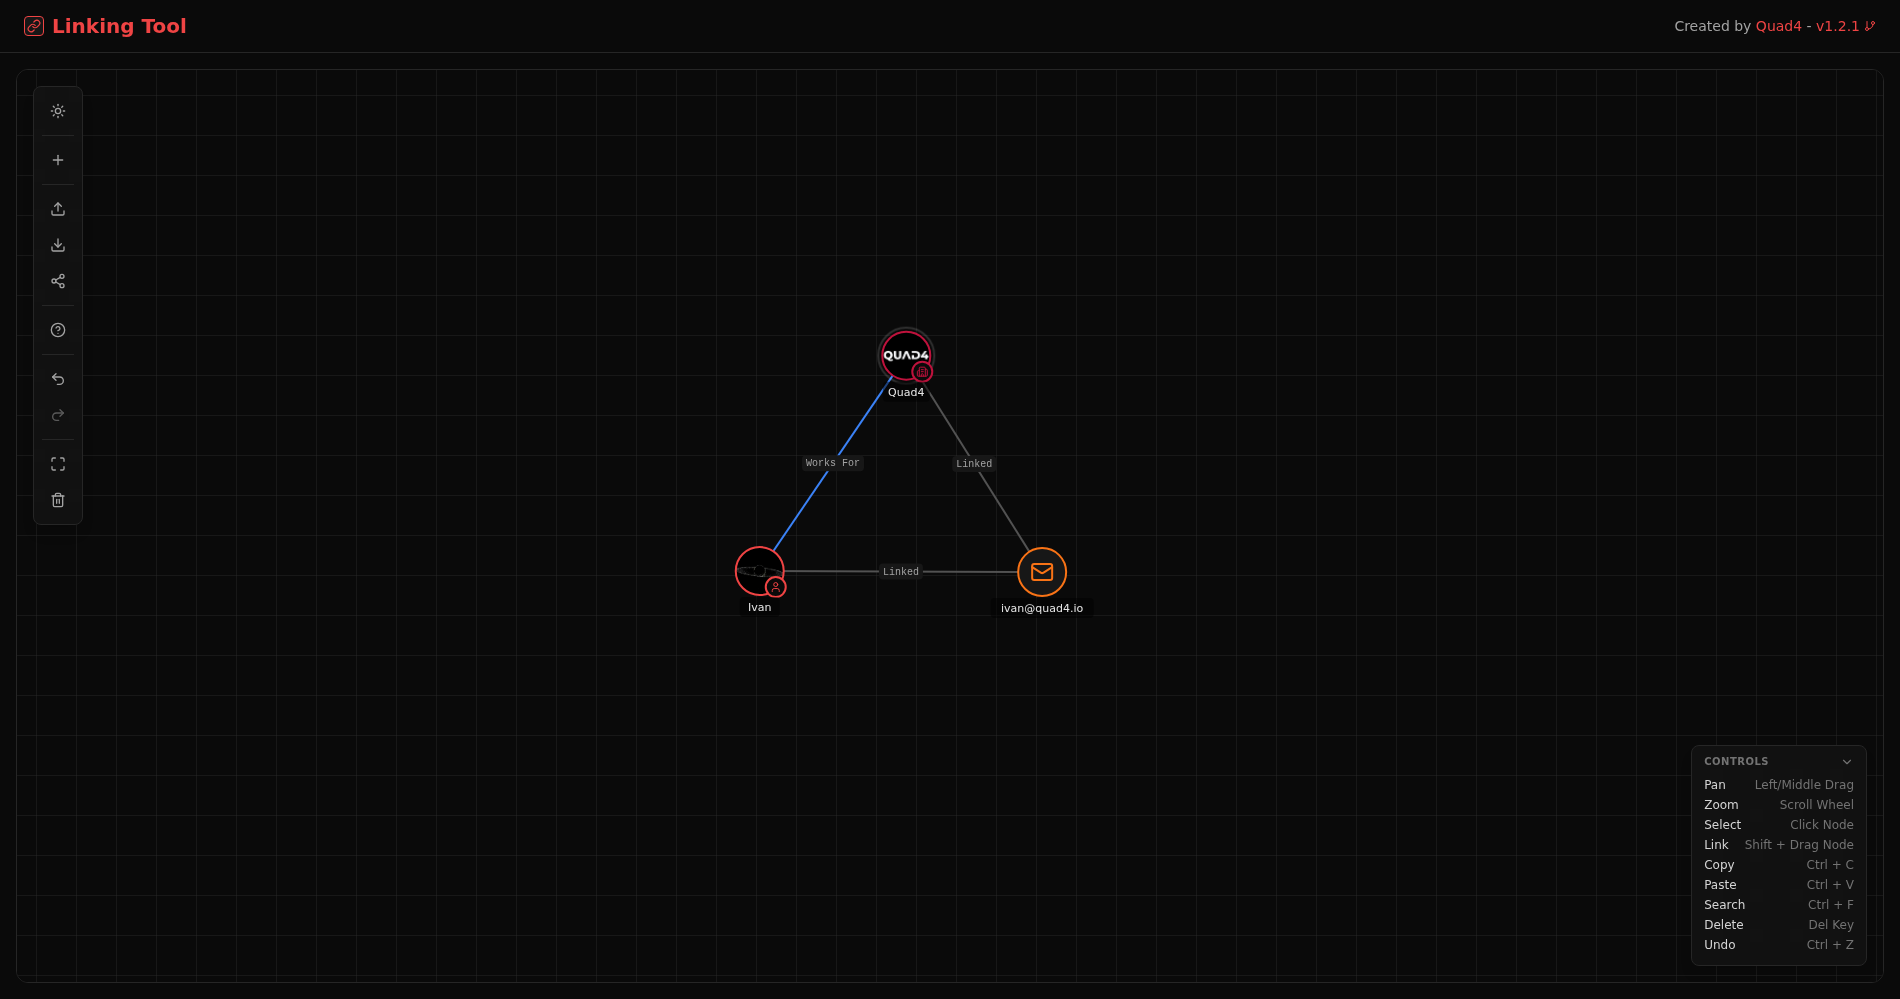1900x999 pixels.
Task: Click the fit-to-view icon
Action: [x=57, y=463]
